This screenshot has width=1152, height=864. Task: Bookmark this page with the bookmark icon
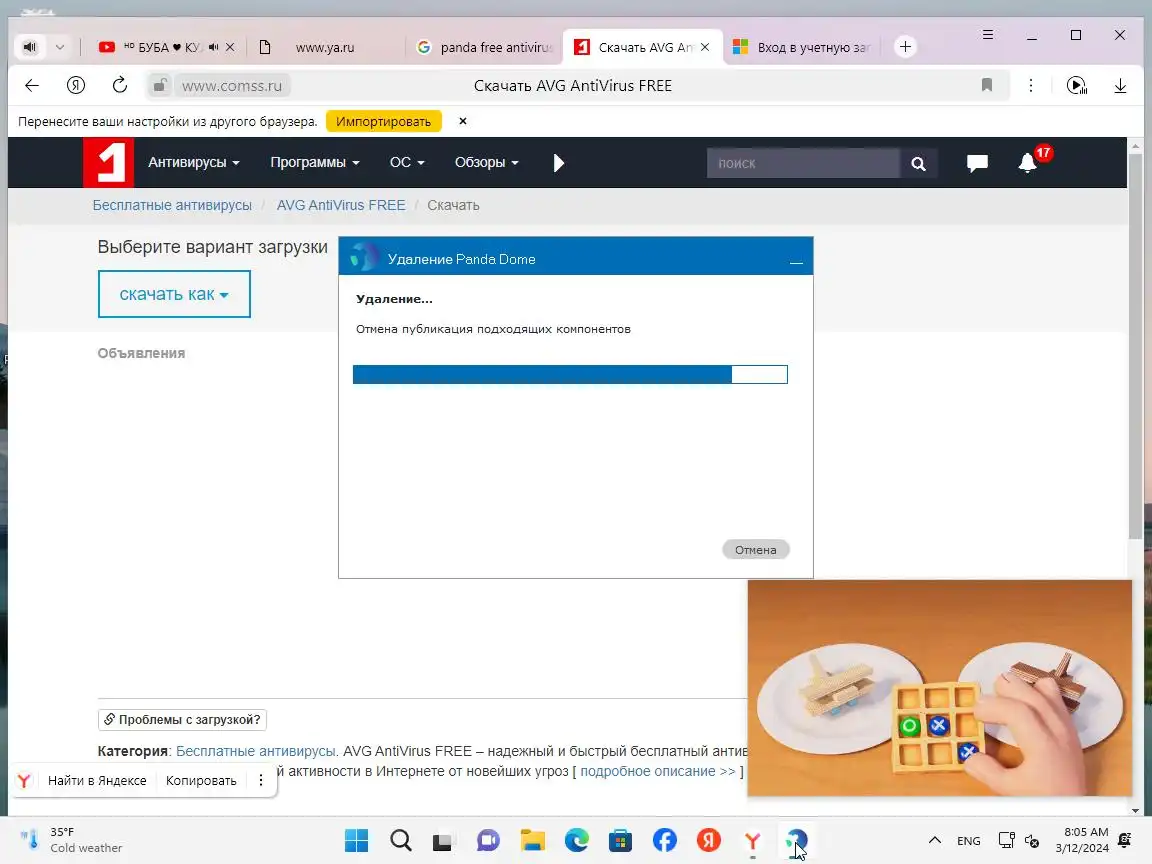987,85
